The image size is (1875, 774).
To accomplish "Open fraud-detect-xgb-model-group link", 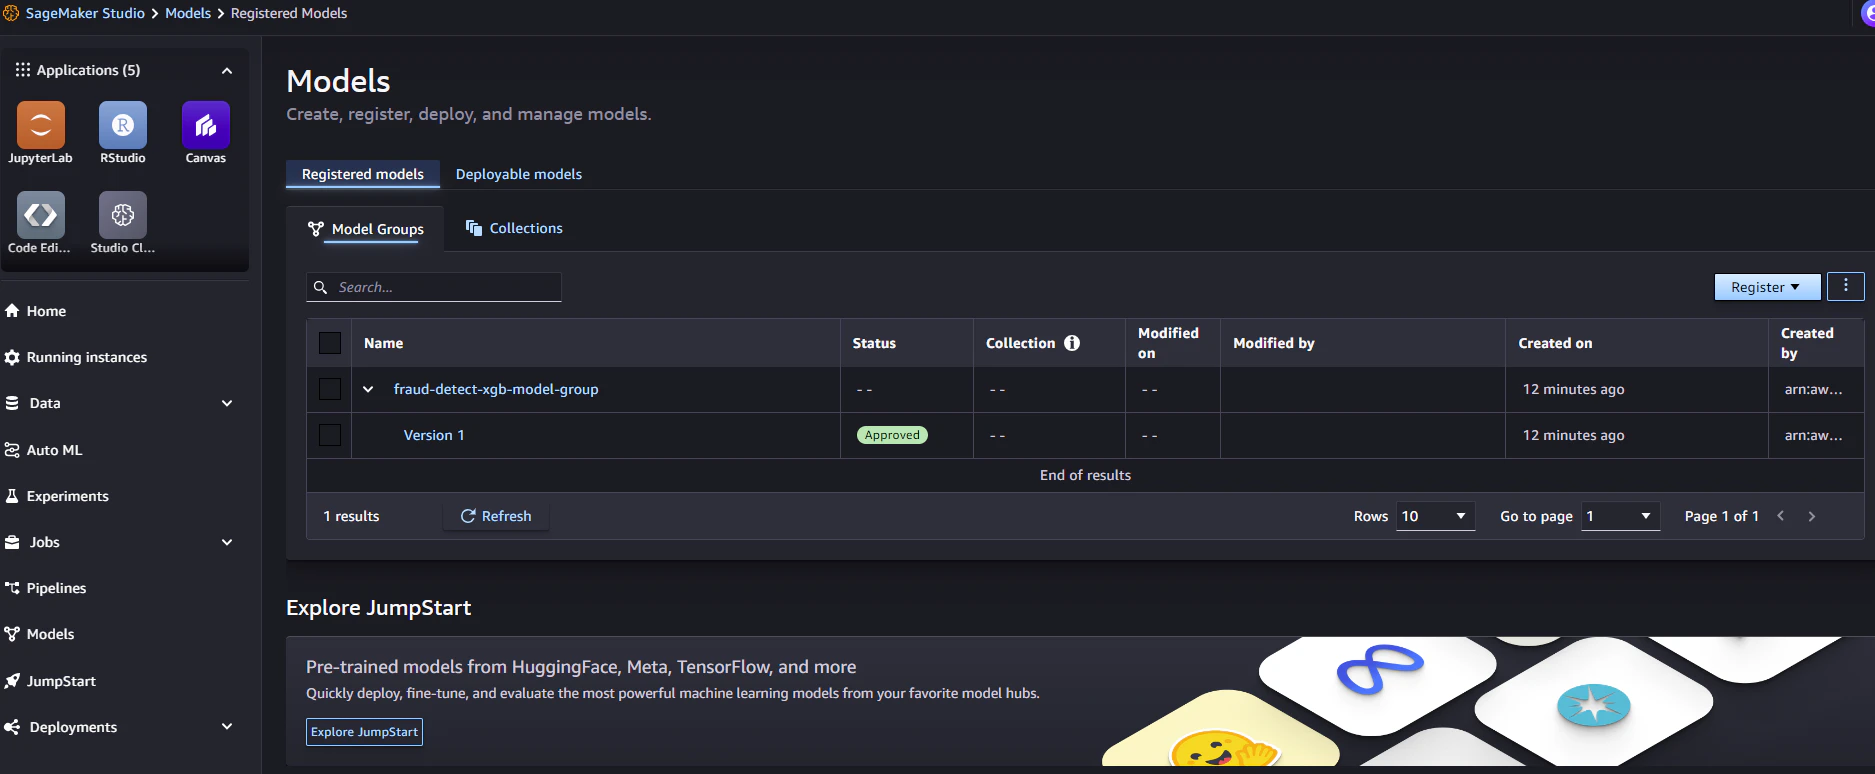I will [496, 389].
